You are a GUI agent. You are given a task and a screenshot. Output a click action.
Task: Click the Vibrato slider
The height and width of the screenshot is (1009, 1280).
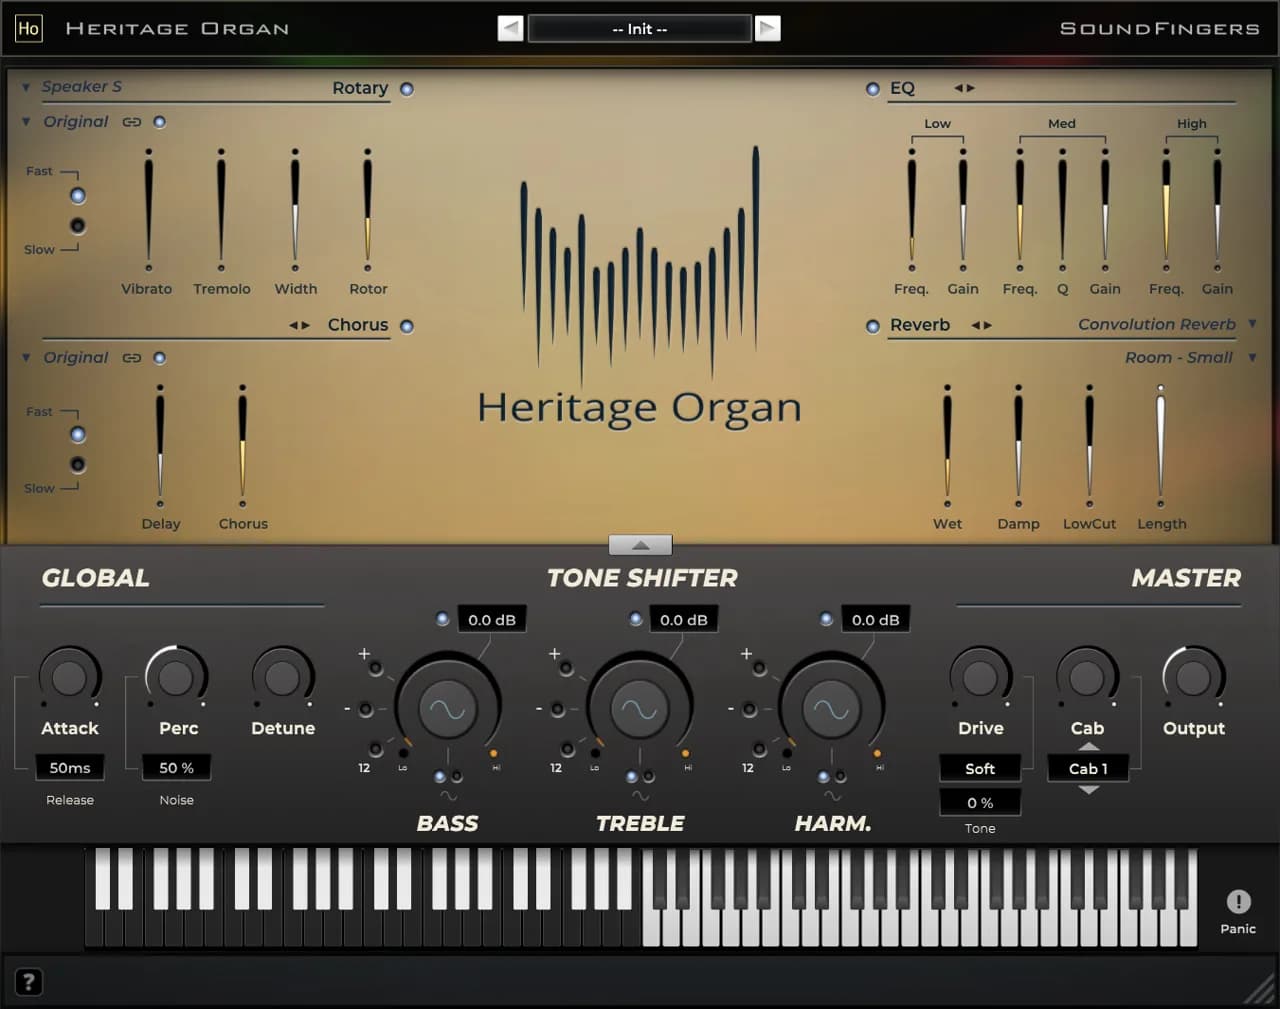149,210
